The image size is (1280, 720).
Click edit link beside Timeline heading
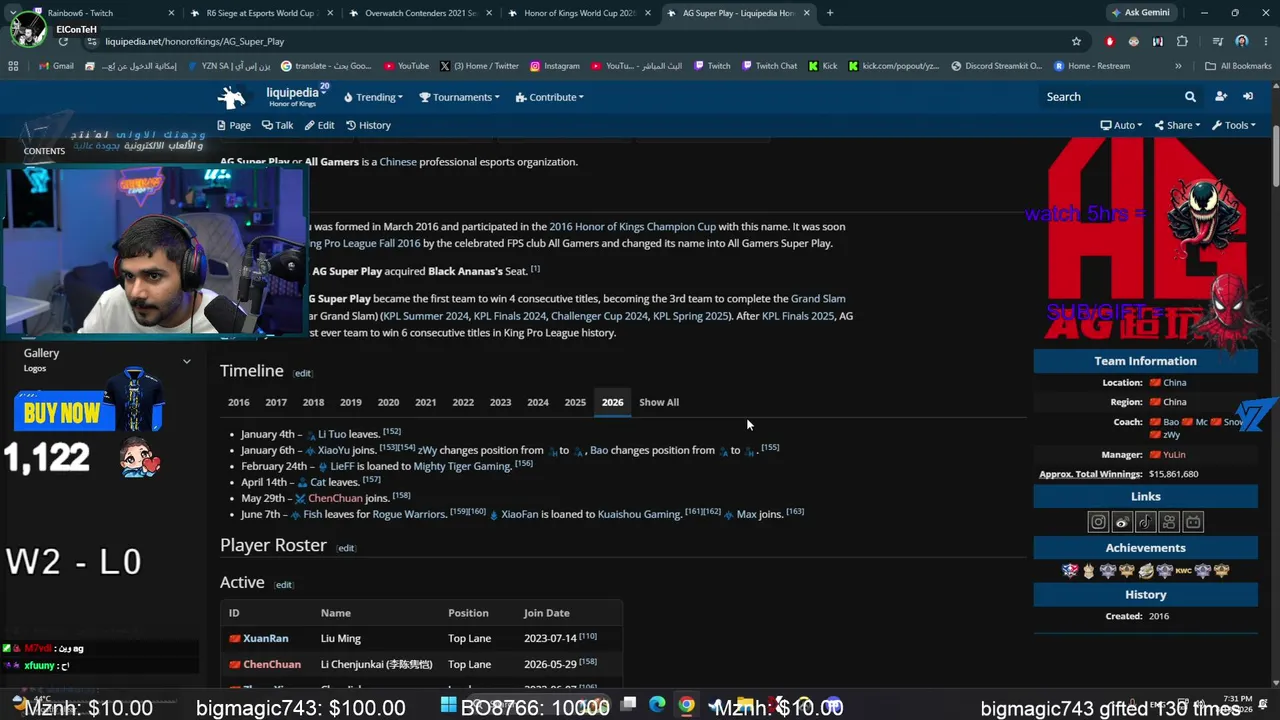303,373
